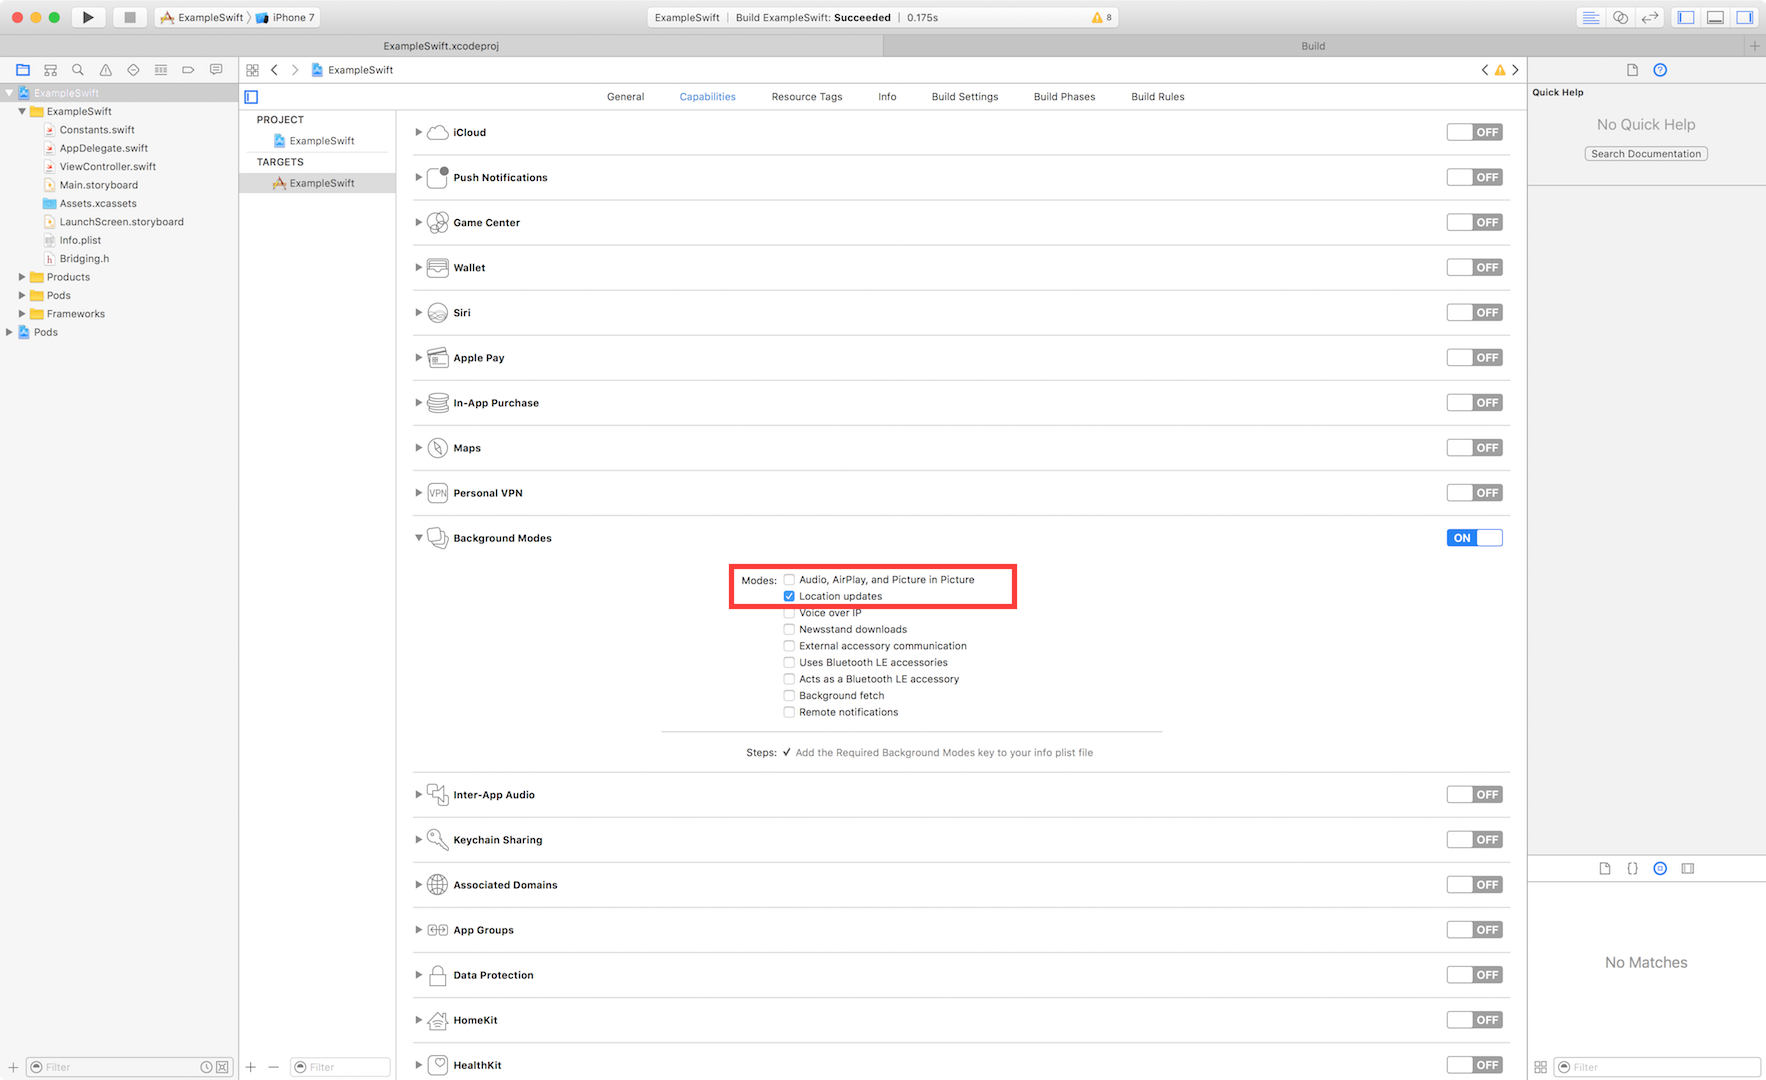Collapse the Background Modes section
The width and height of the screenshot is (1766, 1080).
point(419,538)
